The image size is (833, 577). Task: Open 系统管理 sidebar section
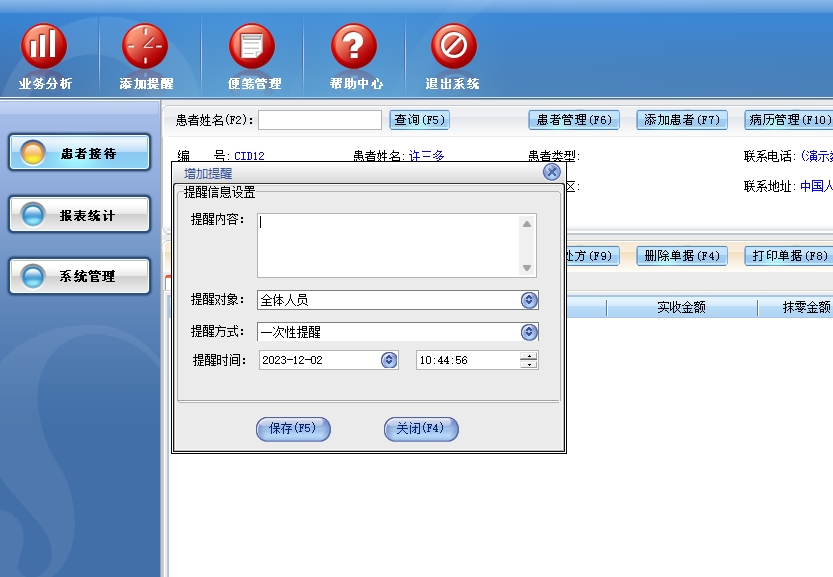coord(80,276)
